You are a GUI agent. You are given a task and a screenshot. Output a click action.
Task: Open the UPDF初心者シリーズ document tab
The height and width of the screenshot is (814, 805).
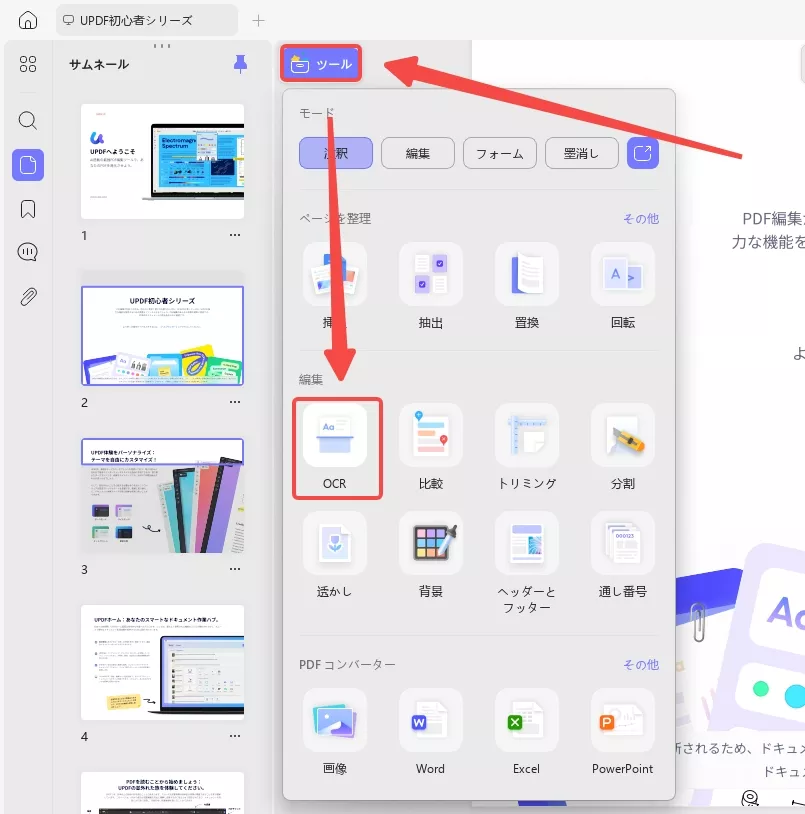(x=146, y=20)
